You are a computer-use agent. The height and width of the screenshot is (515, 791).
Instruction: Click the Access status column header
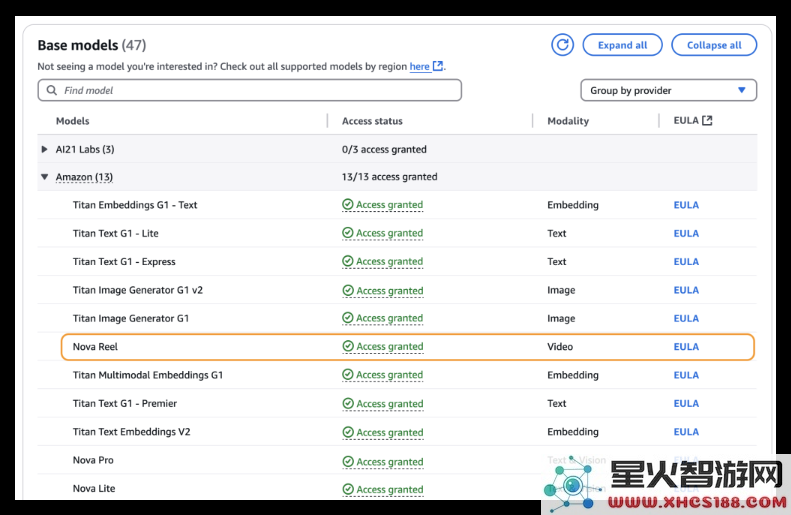(x=372, y=121)
